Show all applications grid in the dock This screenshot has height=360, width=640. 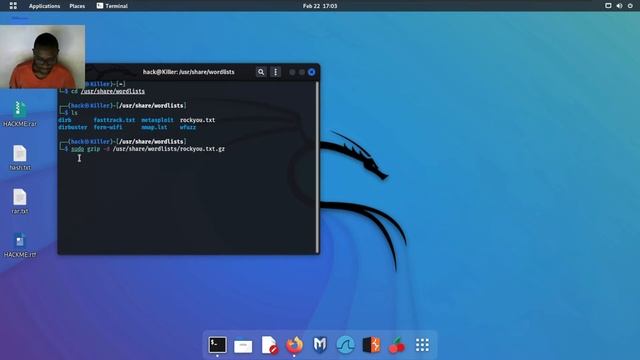pos(422,345)
